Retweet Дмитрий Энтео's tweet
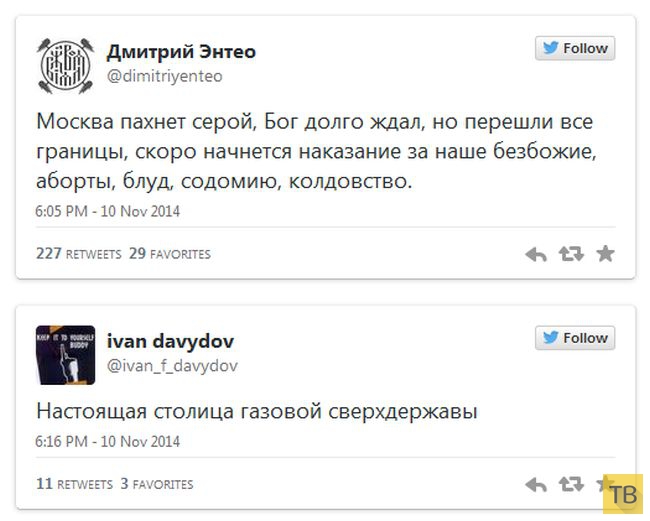The image size is (650, 521). [570, 254]
